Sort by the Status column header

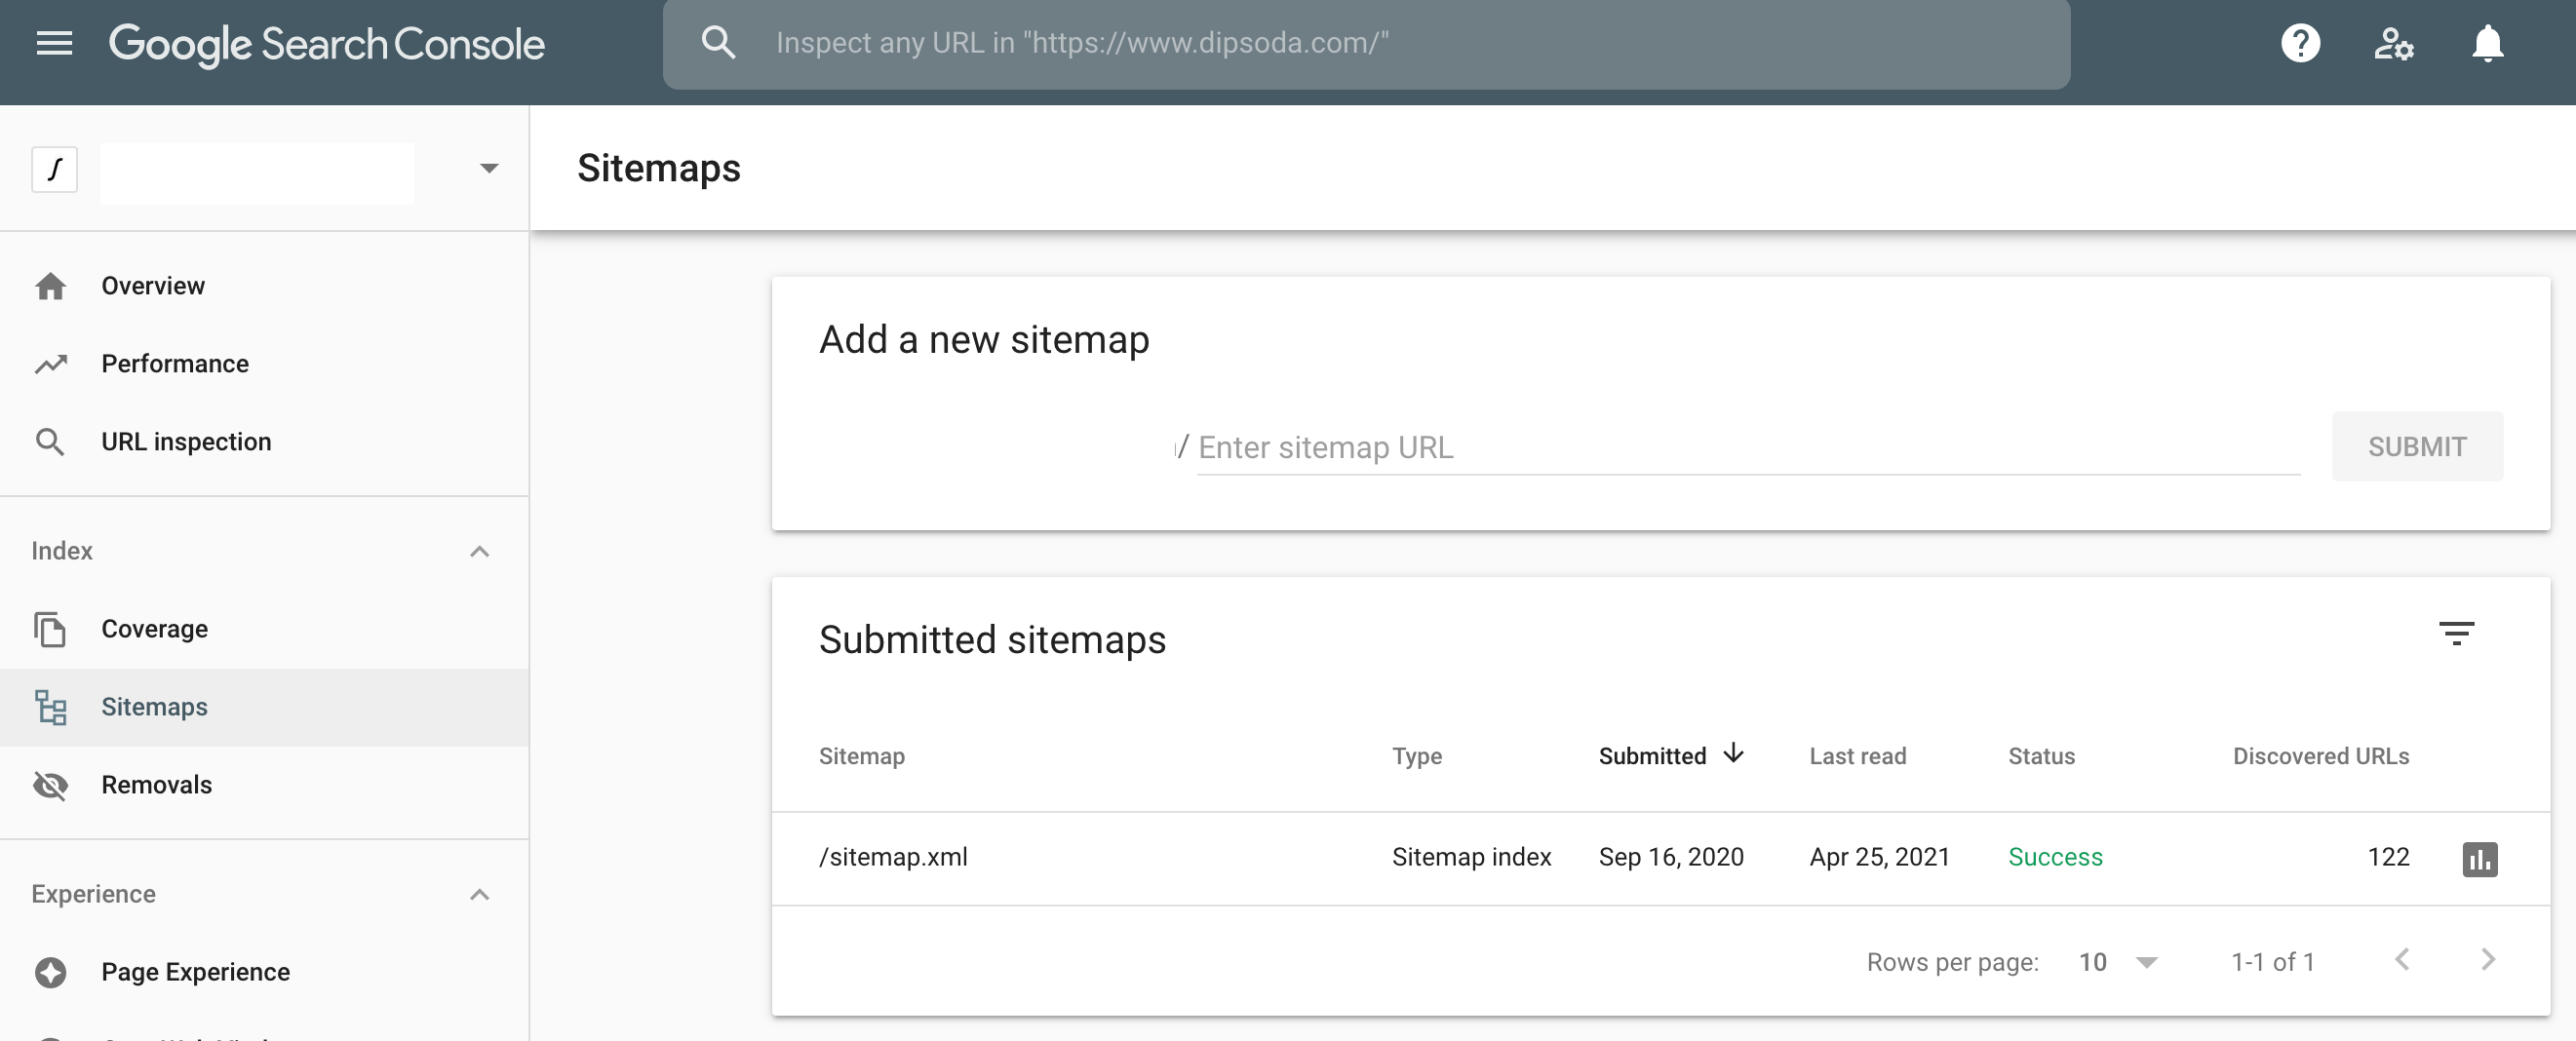[2041, 756]
